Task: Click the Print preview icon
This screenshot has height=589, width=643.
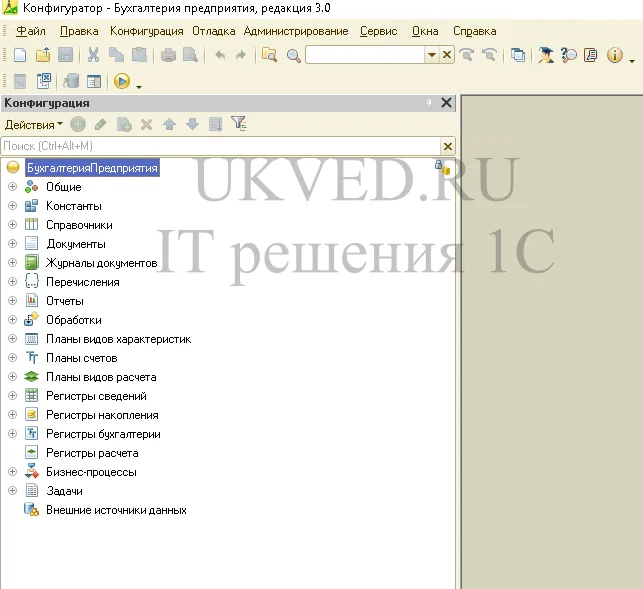Action: tap(190, 55)
